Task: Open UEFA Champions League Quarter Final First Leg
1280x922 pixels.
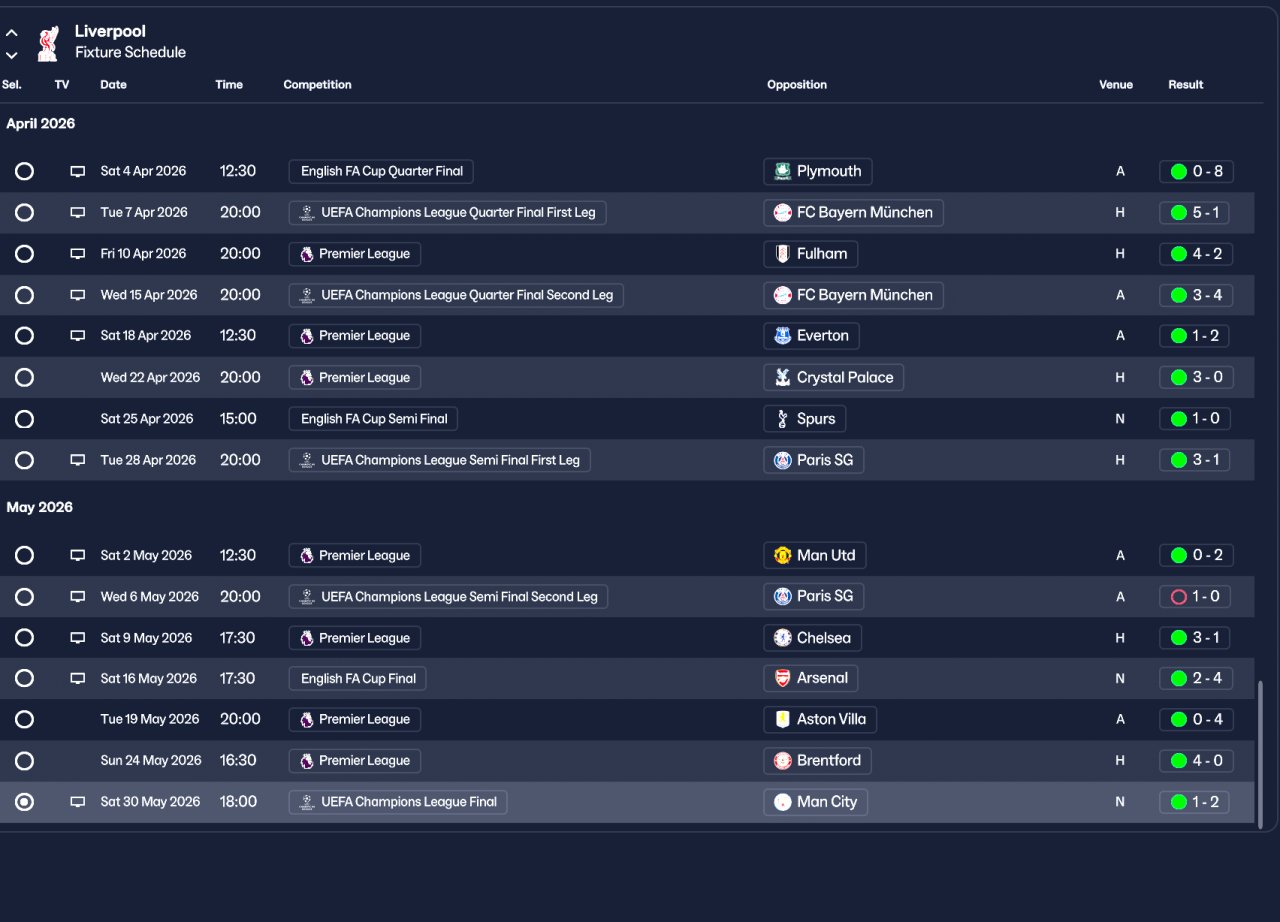Action: point(448,212)
